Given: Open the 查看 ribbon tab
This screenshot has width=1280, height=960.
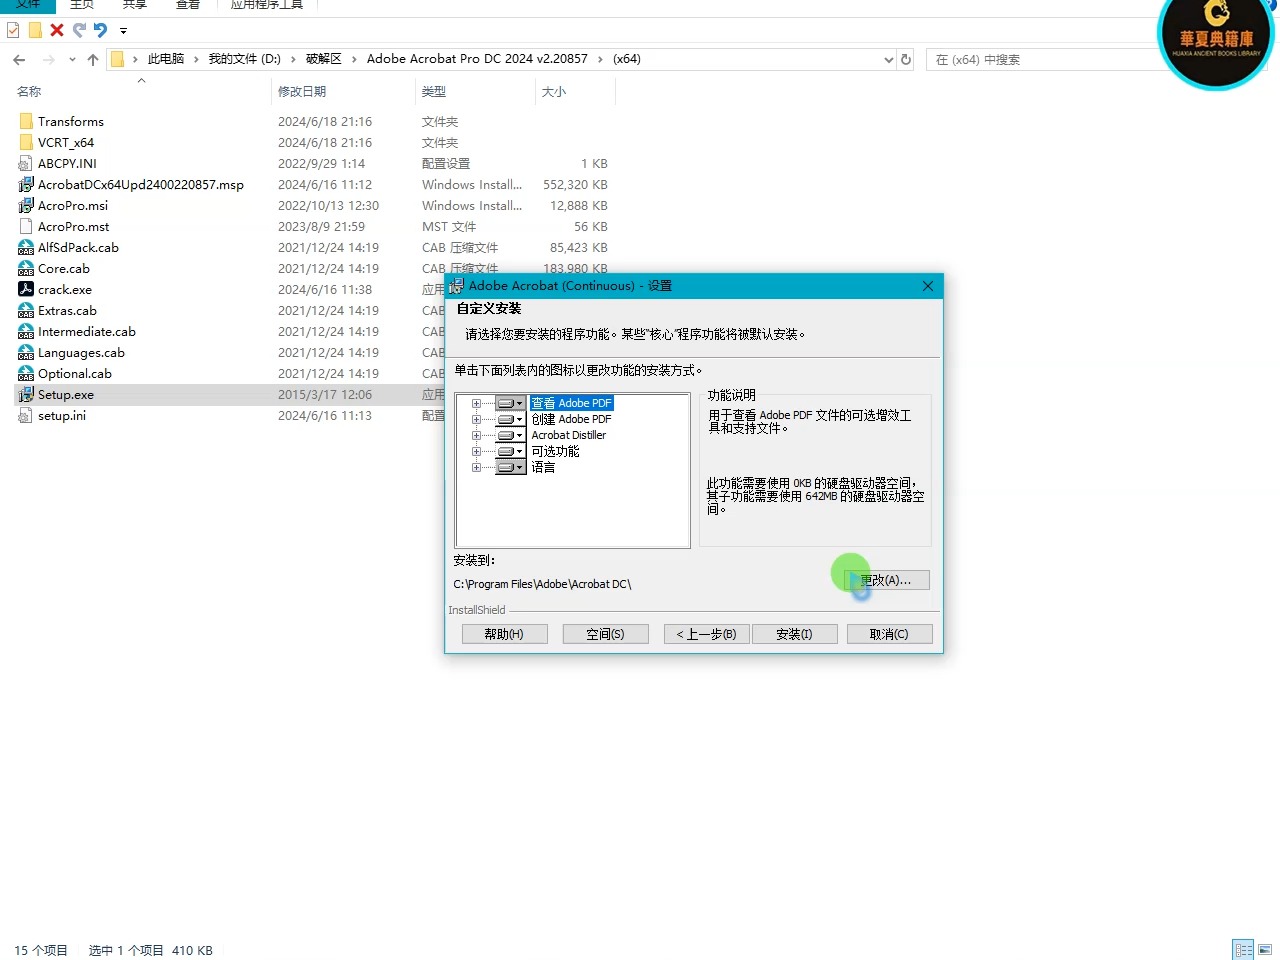Looking at the screenshot, I should (188, 5).
